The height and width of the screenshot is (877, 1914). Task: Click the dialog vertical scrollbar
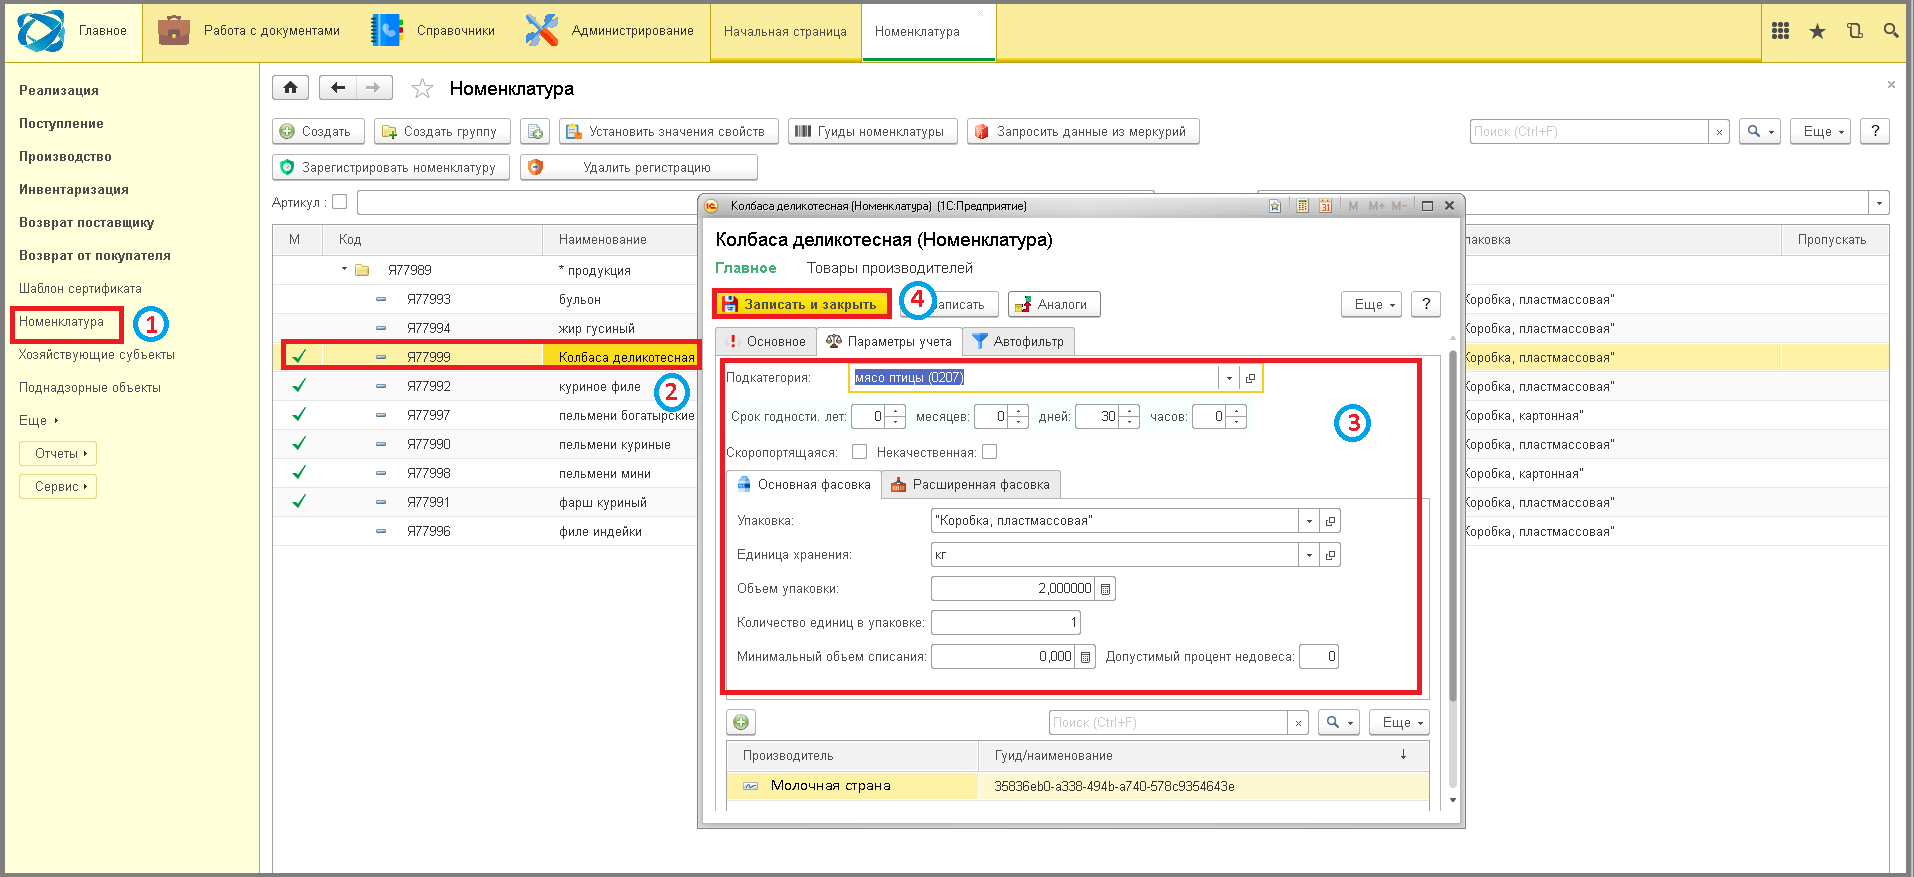click(1453, 525)
